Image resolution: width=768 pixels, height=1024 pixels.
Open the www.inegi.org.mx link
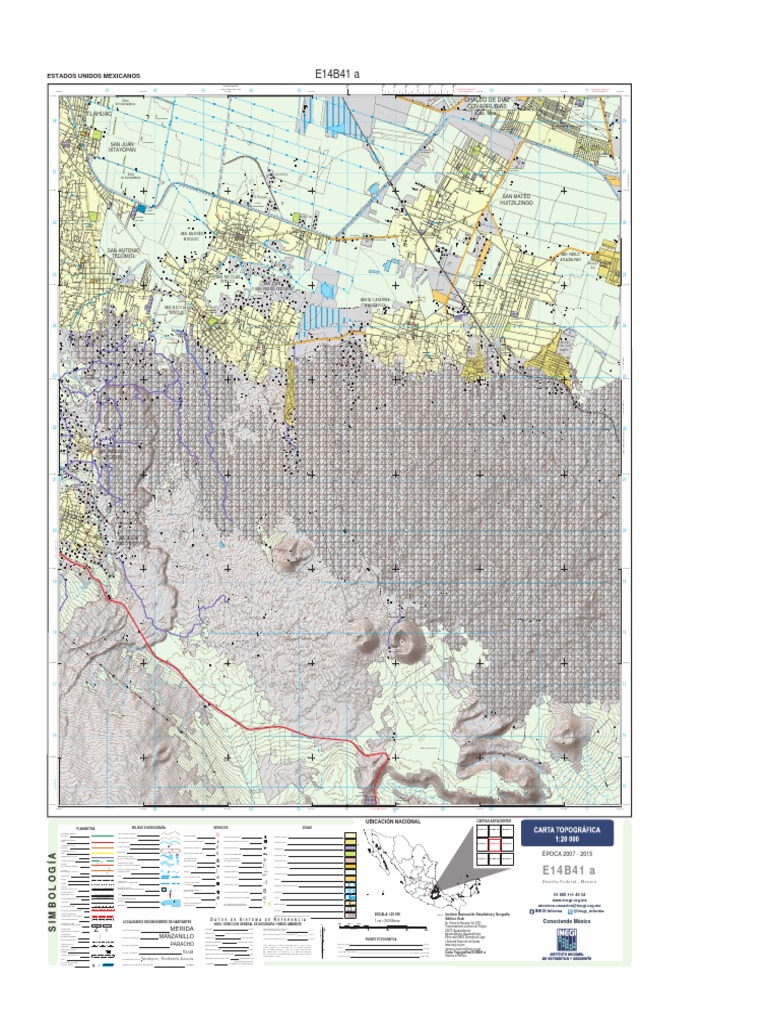569,901
